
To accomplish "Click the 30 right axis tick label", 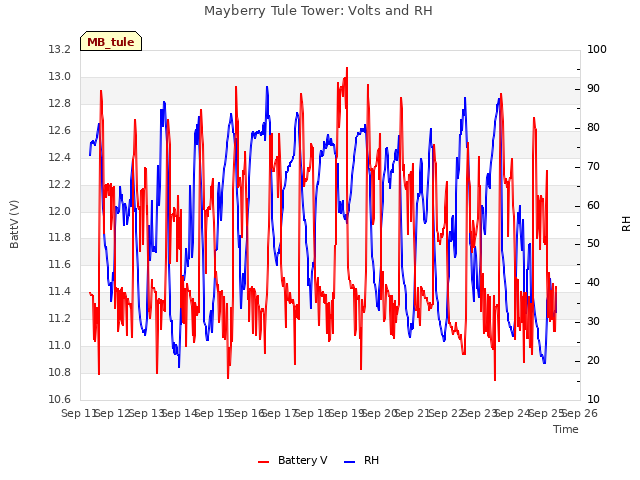I will [593, 322].
